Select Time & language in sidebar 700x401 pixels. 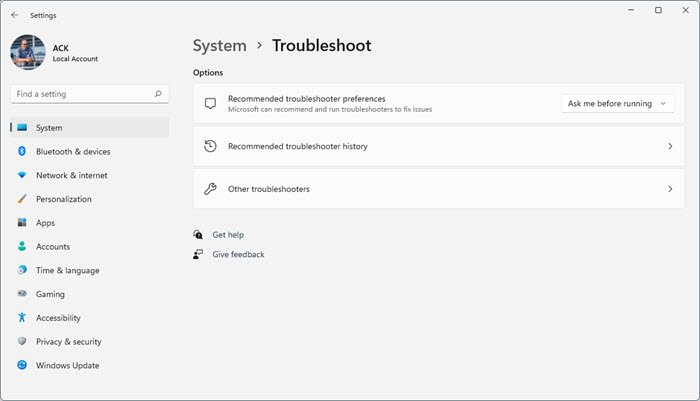pyautogui.click(x=67, y=270)
